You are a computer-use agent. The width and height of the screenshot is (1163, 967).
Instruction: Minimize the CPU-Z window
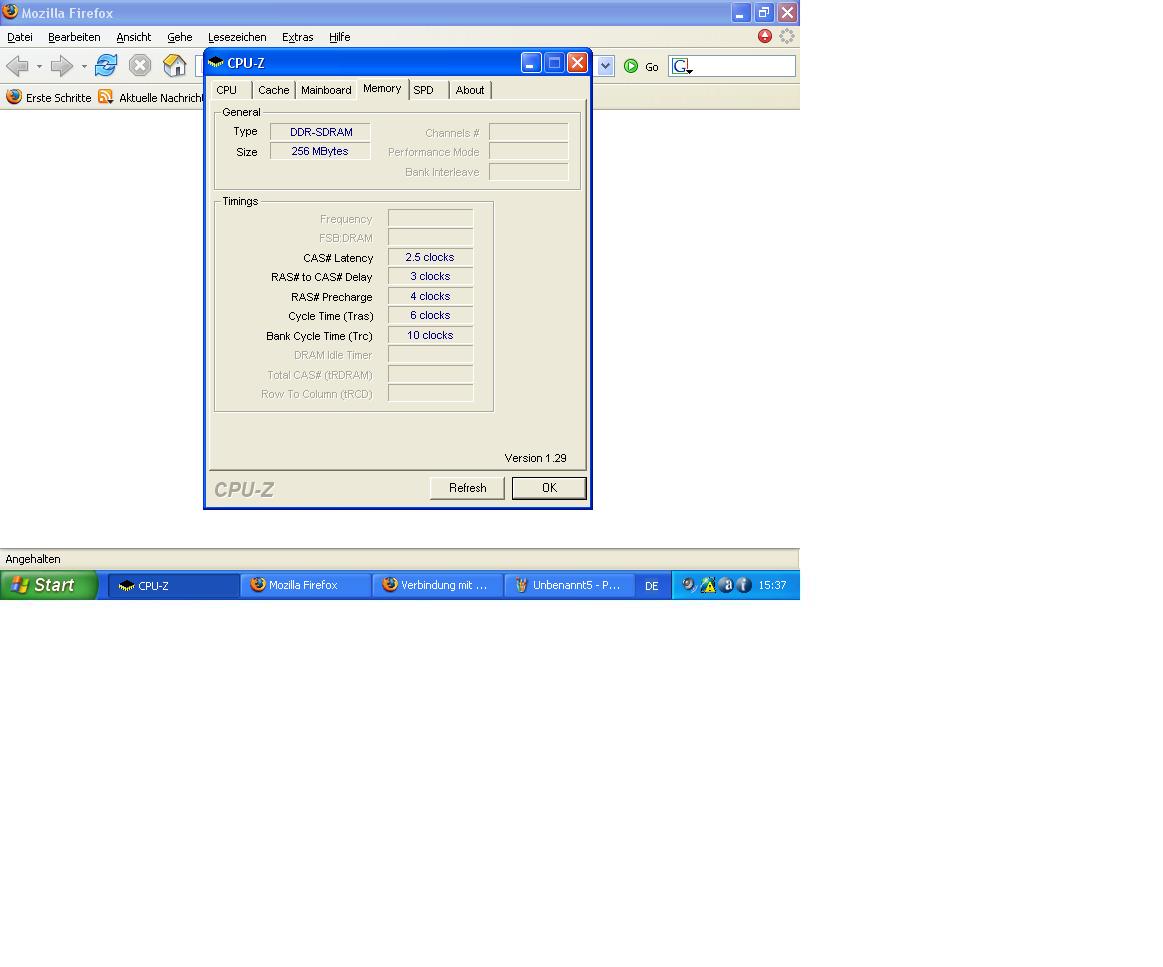(x=530, y=63)
